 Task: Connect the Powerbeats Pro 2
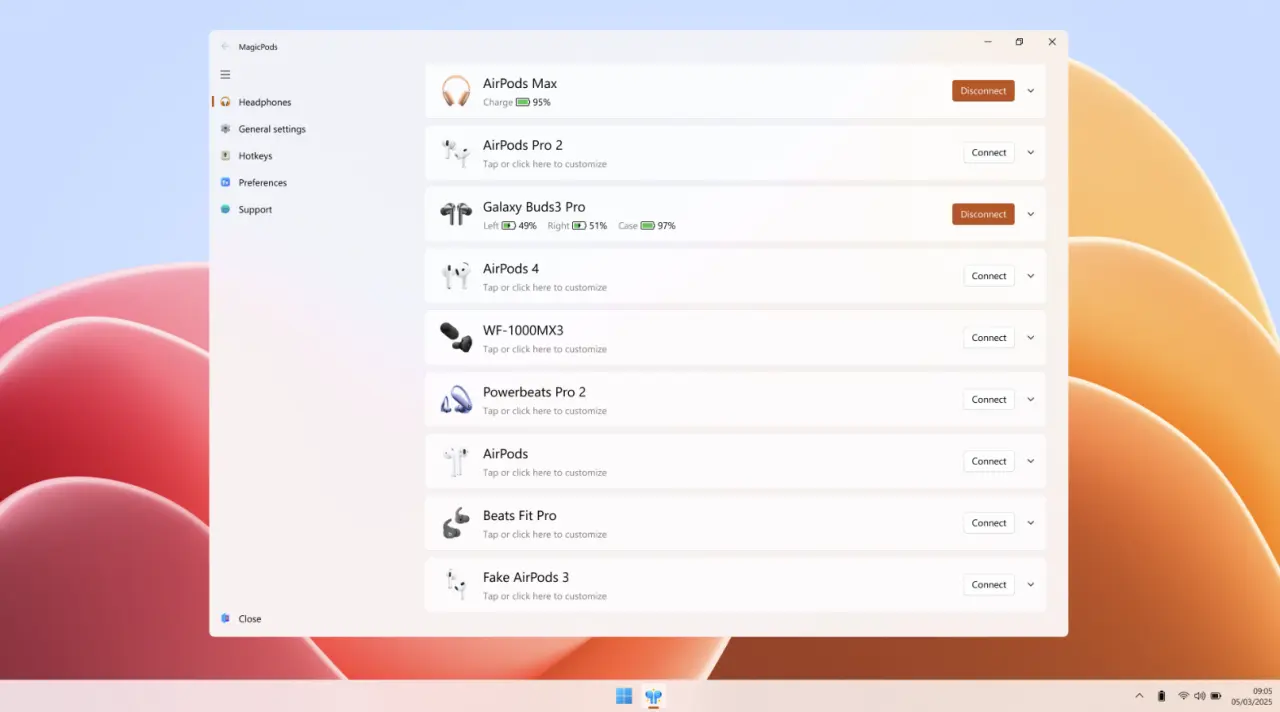click(x=989, y=399)
